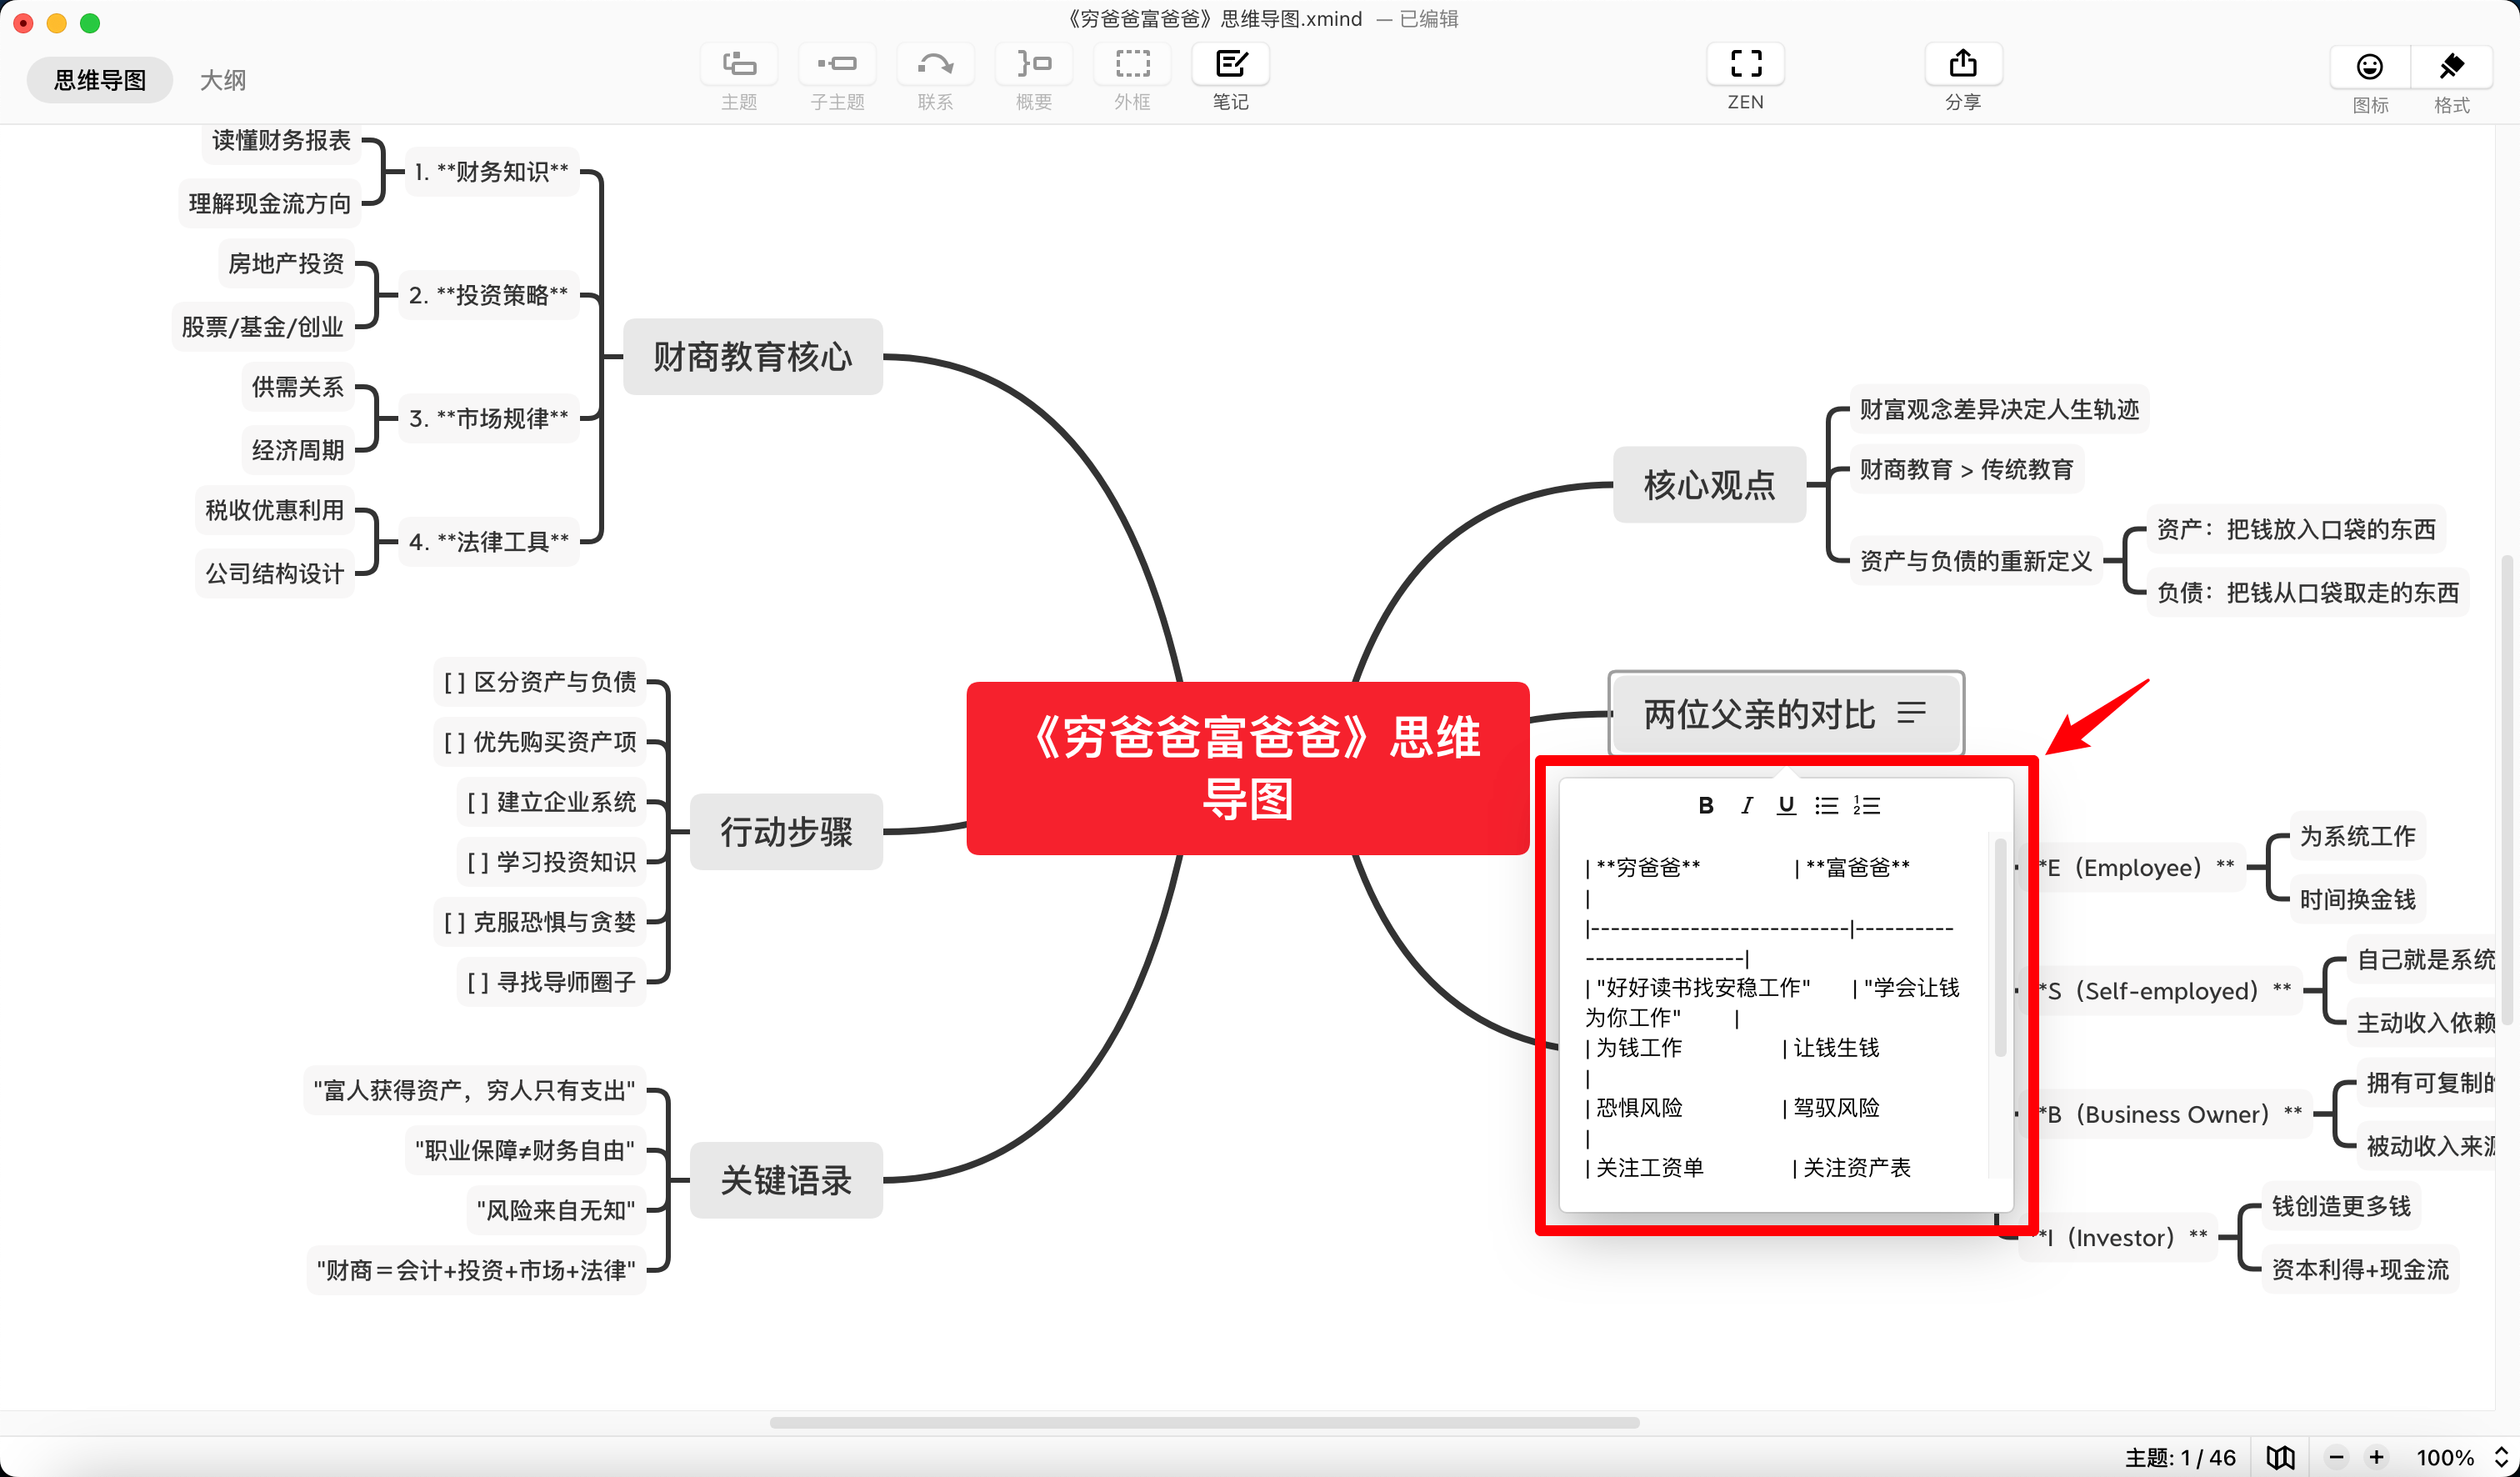Viewport: 2520px width, 1477px height.
Task: Insert a numbered list in the note
Action: click(x=1866, y=806)
